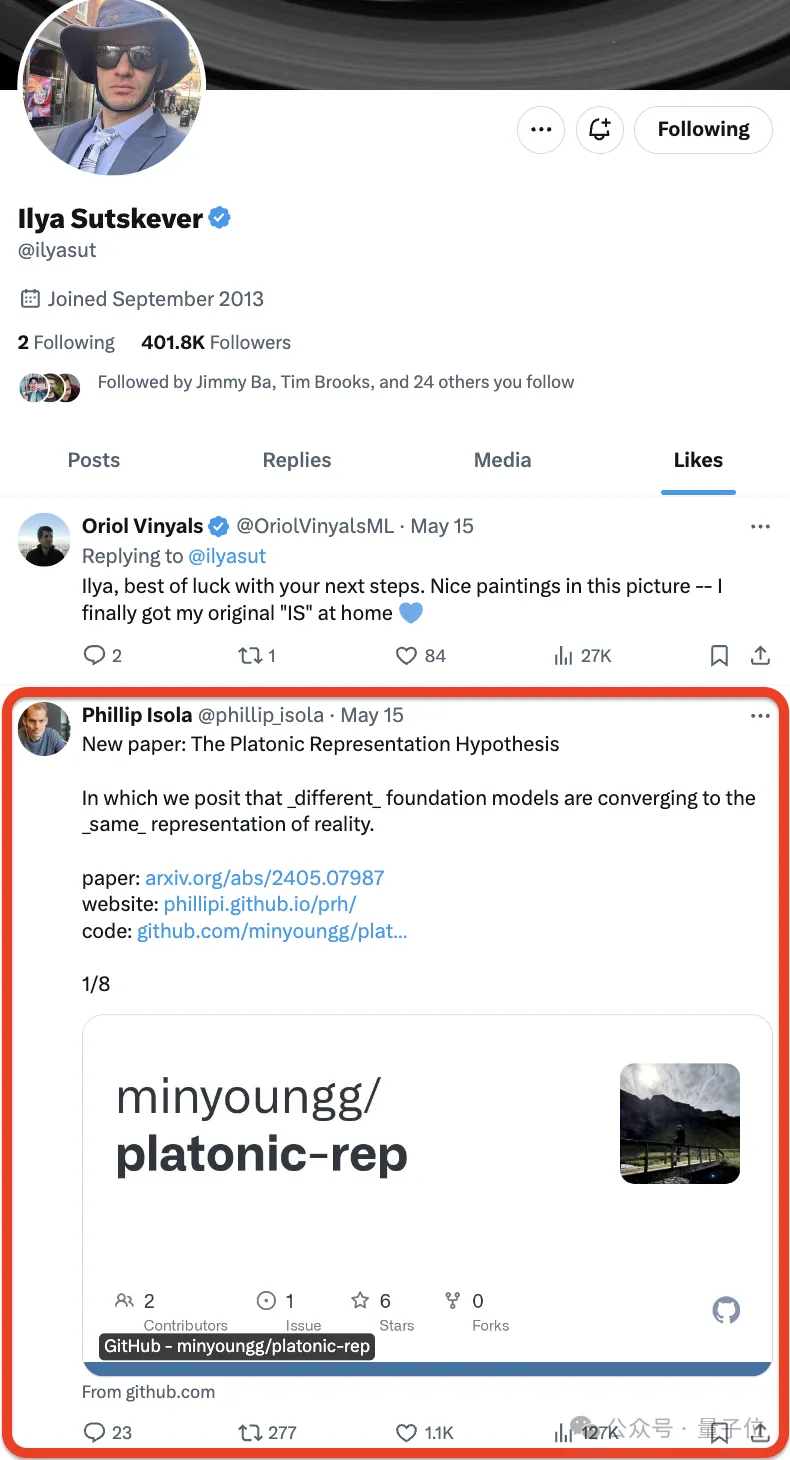Open the platonic-rep repository preview image
Viewport: 790px width, 1460px height.
[680, 1122]
